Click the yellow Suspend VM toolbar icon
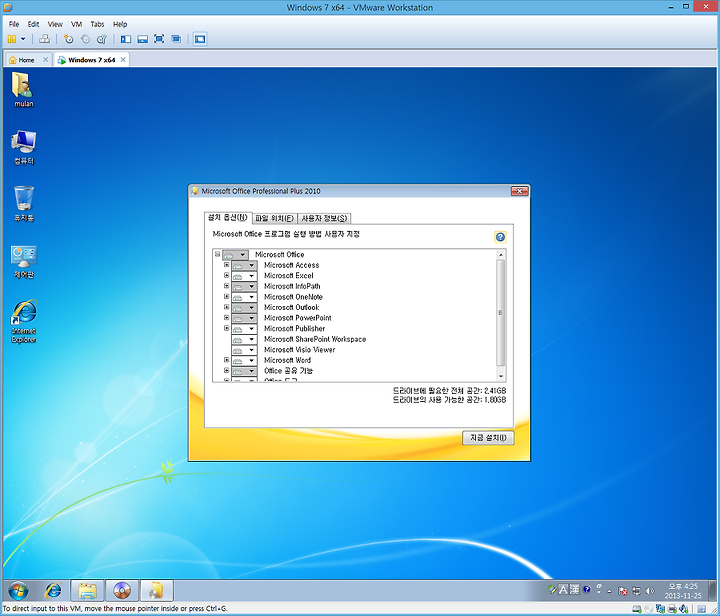 point(12,39)
